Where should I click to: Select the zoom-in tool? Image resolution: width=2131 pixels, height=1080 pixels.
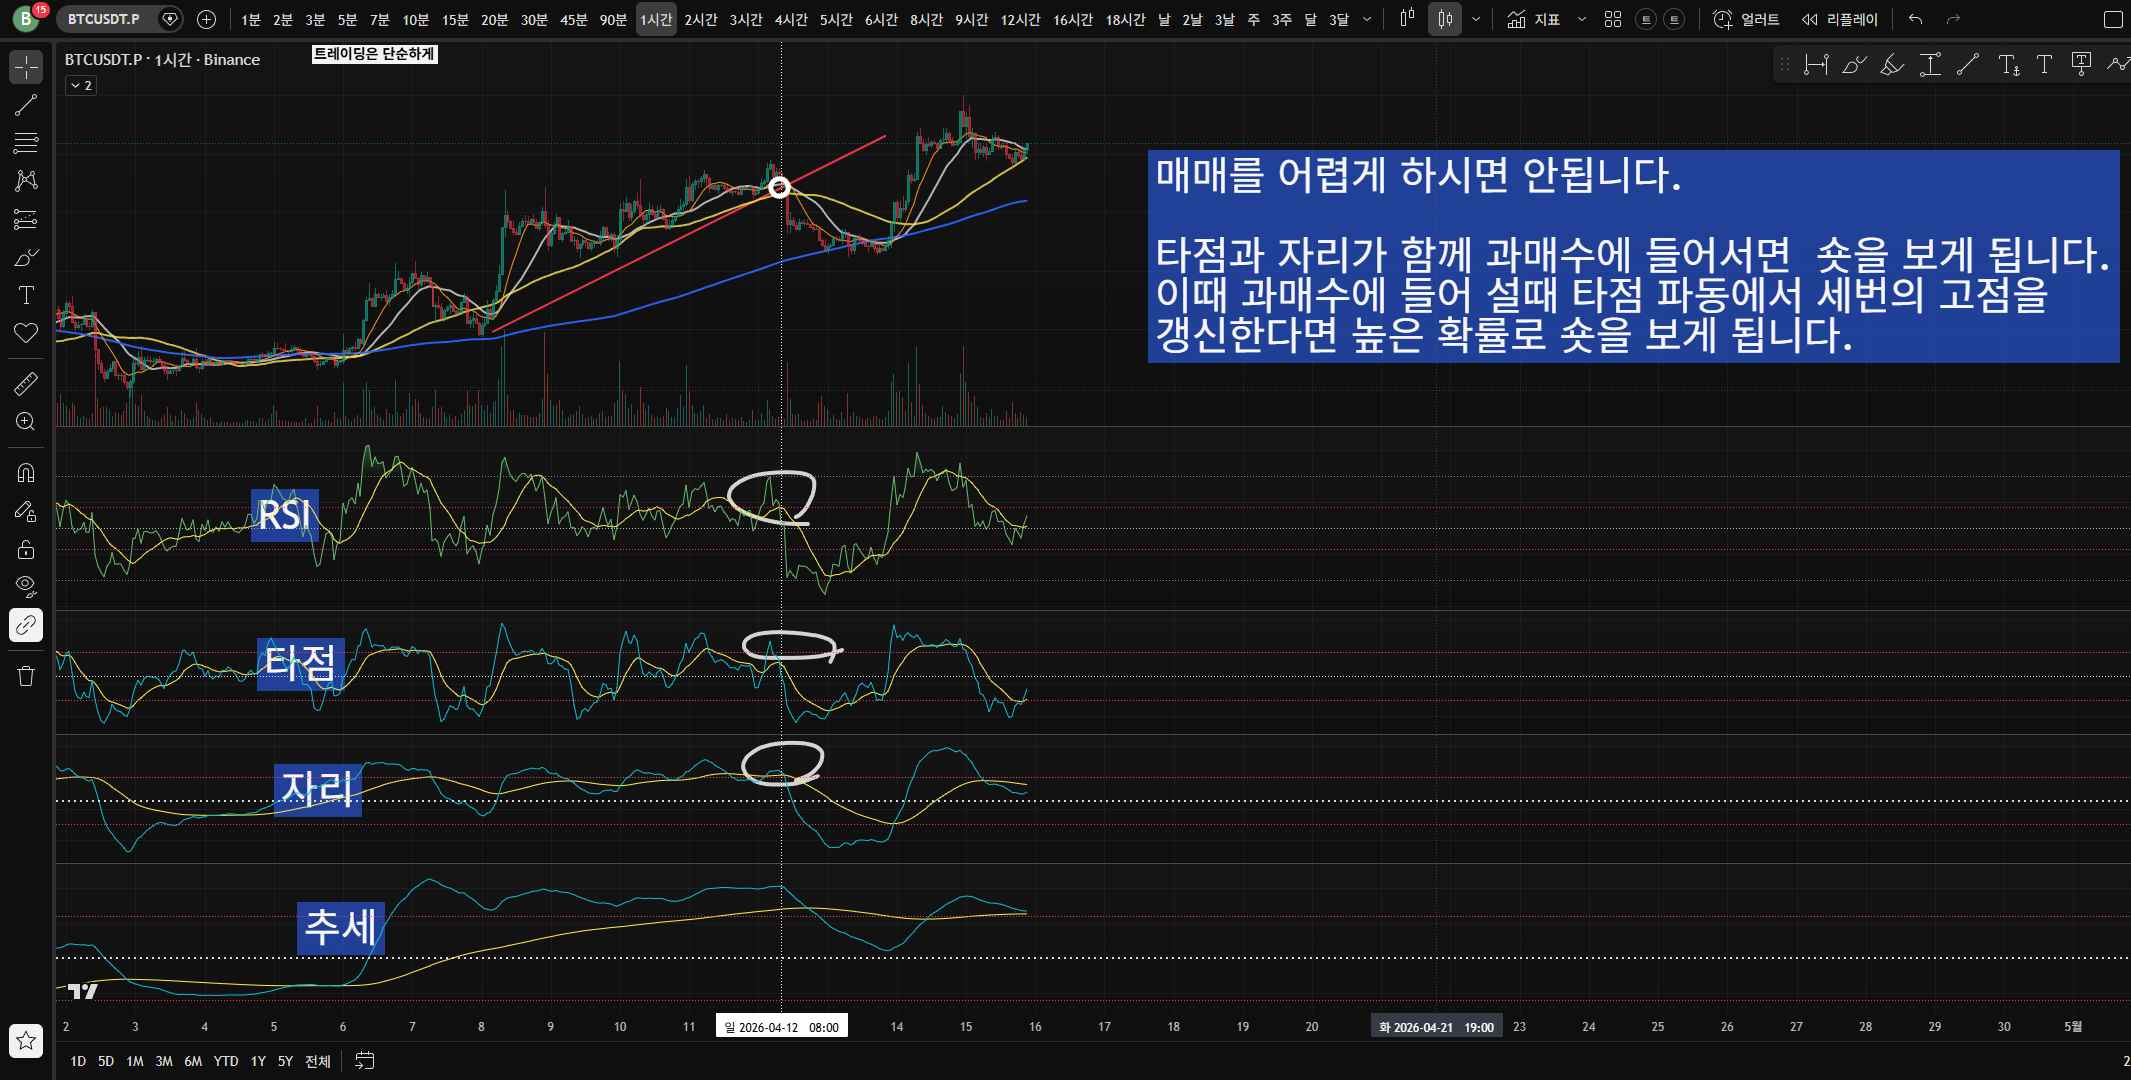[x=25, y=421]
